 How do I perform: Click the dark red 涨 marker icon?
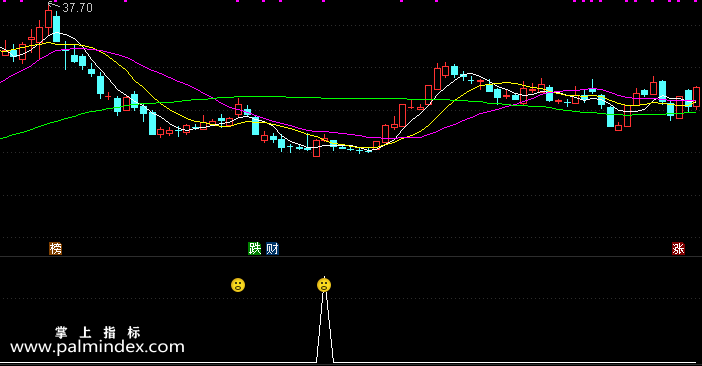click(678, 248)
